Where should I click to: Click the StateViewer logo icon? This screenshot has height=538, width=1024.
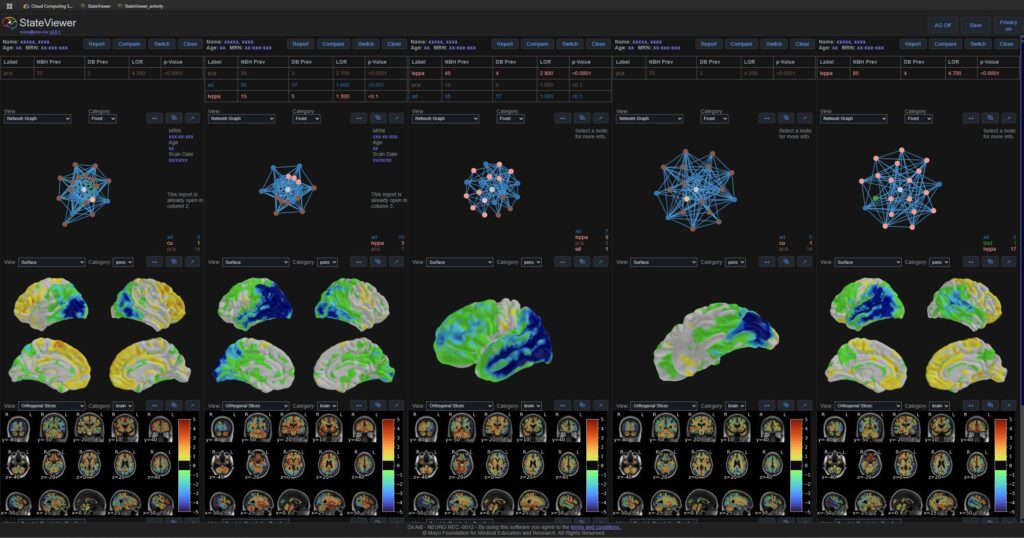(10, 23)
